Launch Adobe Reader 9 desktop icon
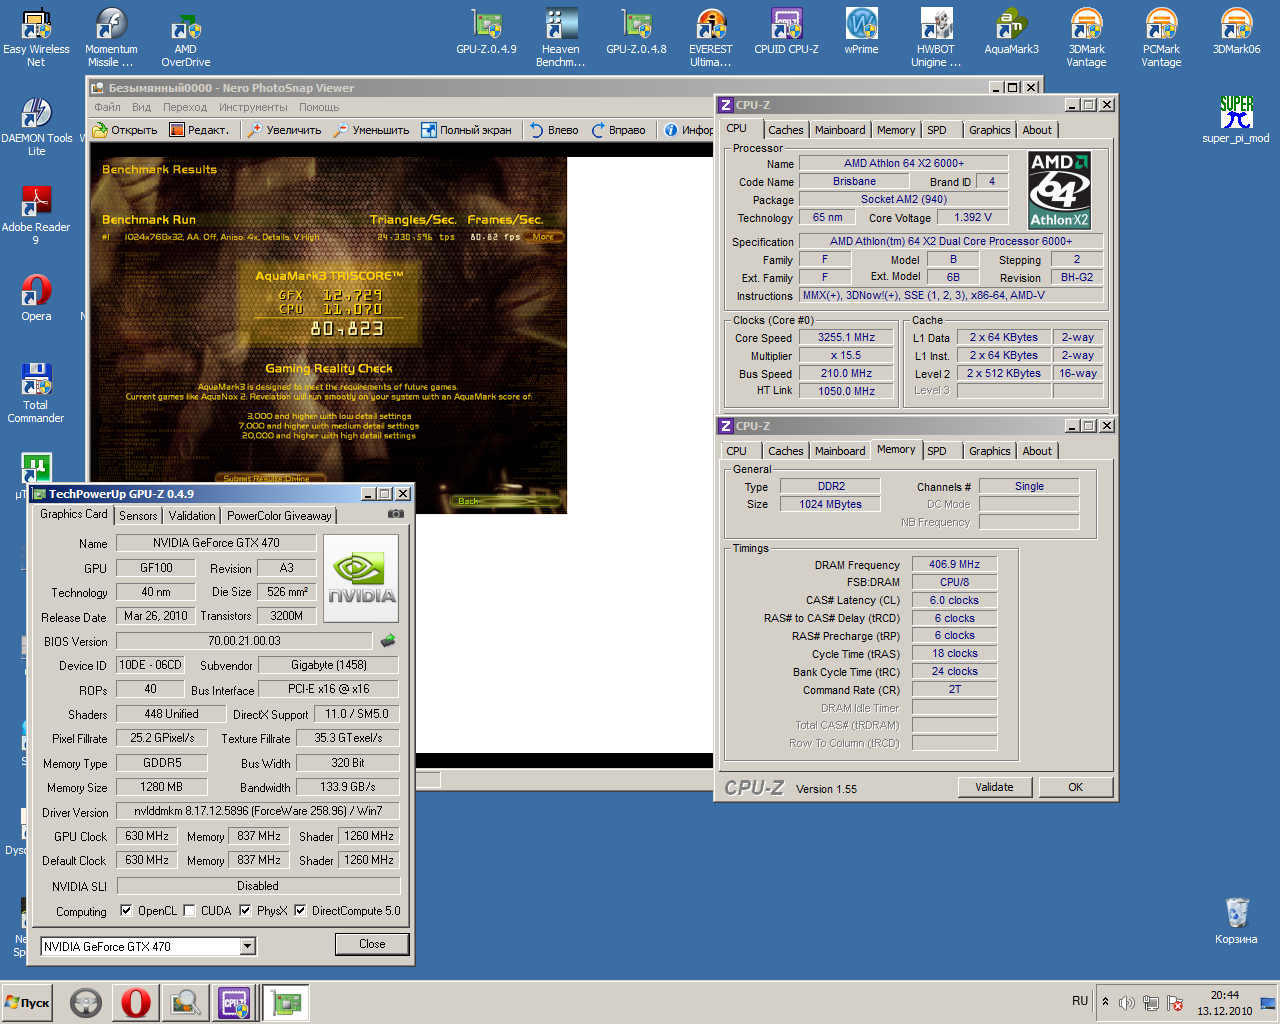1280x1024 pixels. (36, 215)
